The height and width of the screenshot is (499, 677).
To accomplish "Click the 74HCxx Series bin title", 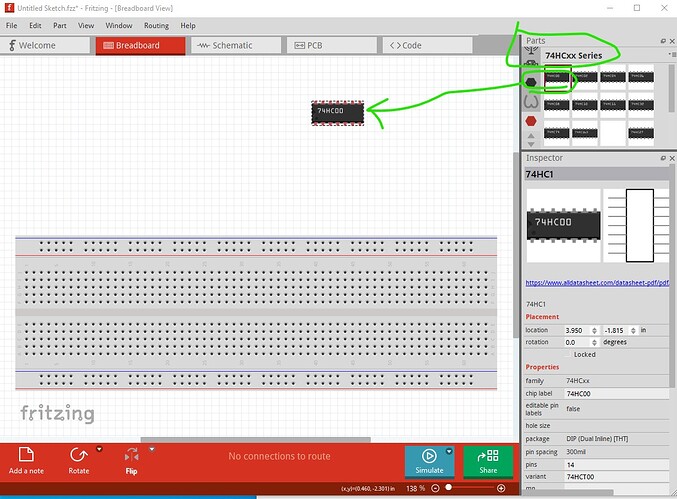I will pos(573,55).
